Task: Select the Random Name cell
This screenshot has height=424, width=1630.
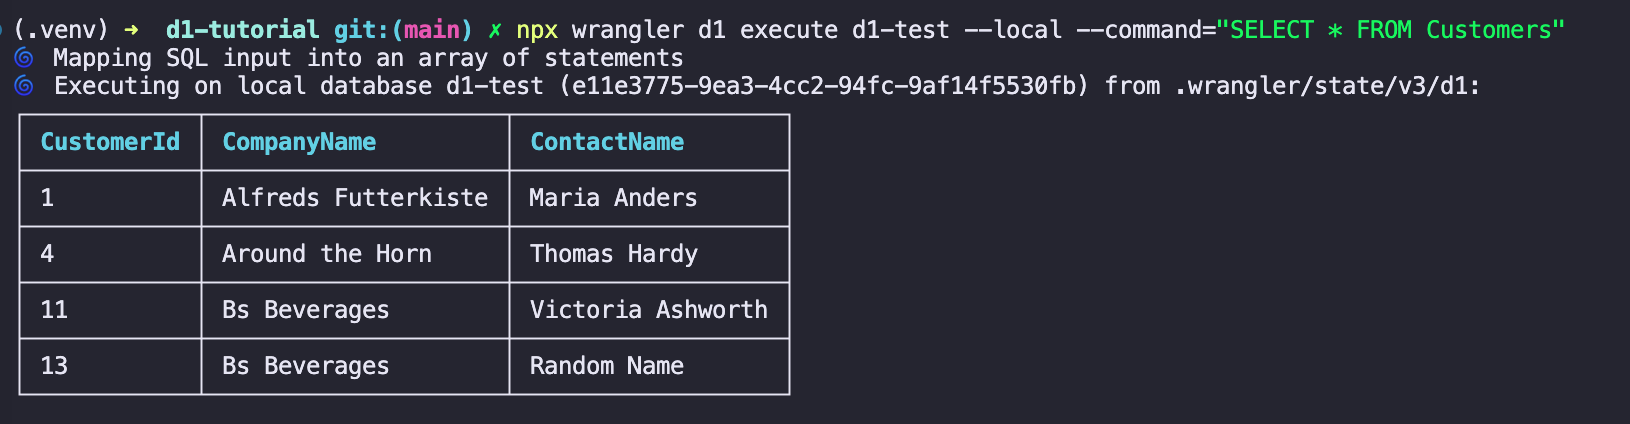Action: [607, 366]
